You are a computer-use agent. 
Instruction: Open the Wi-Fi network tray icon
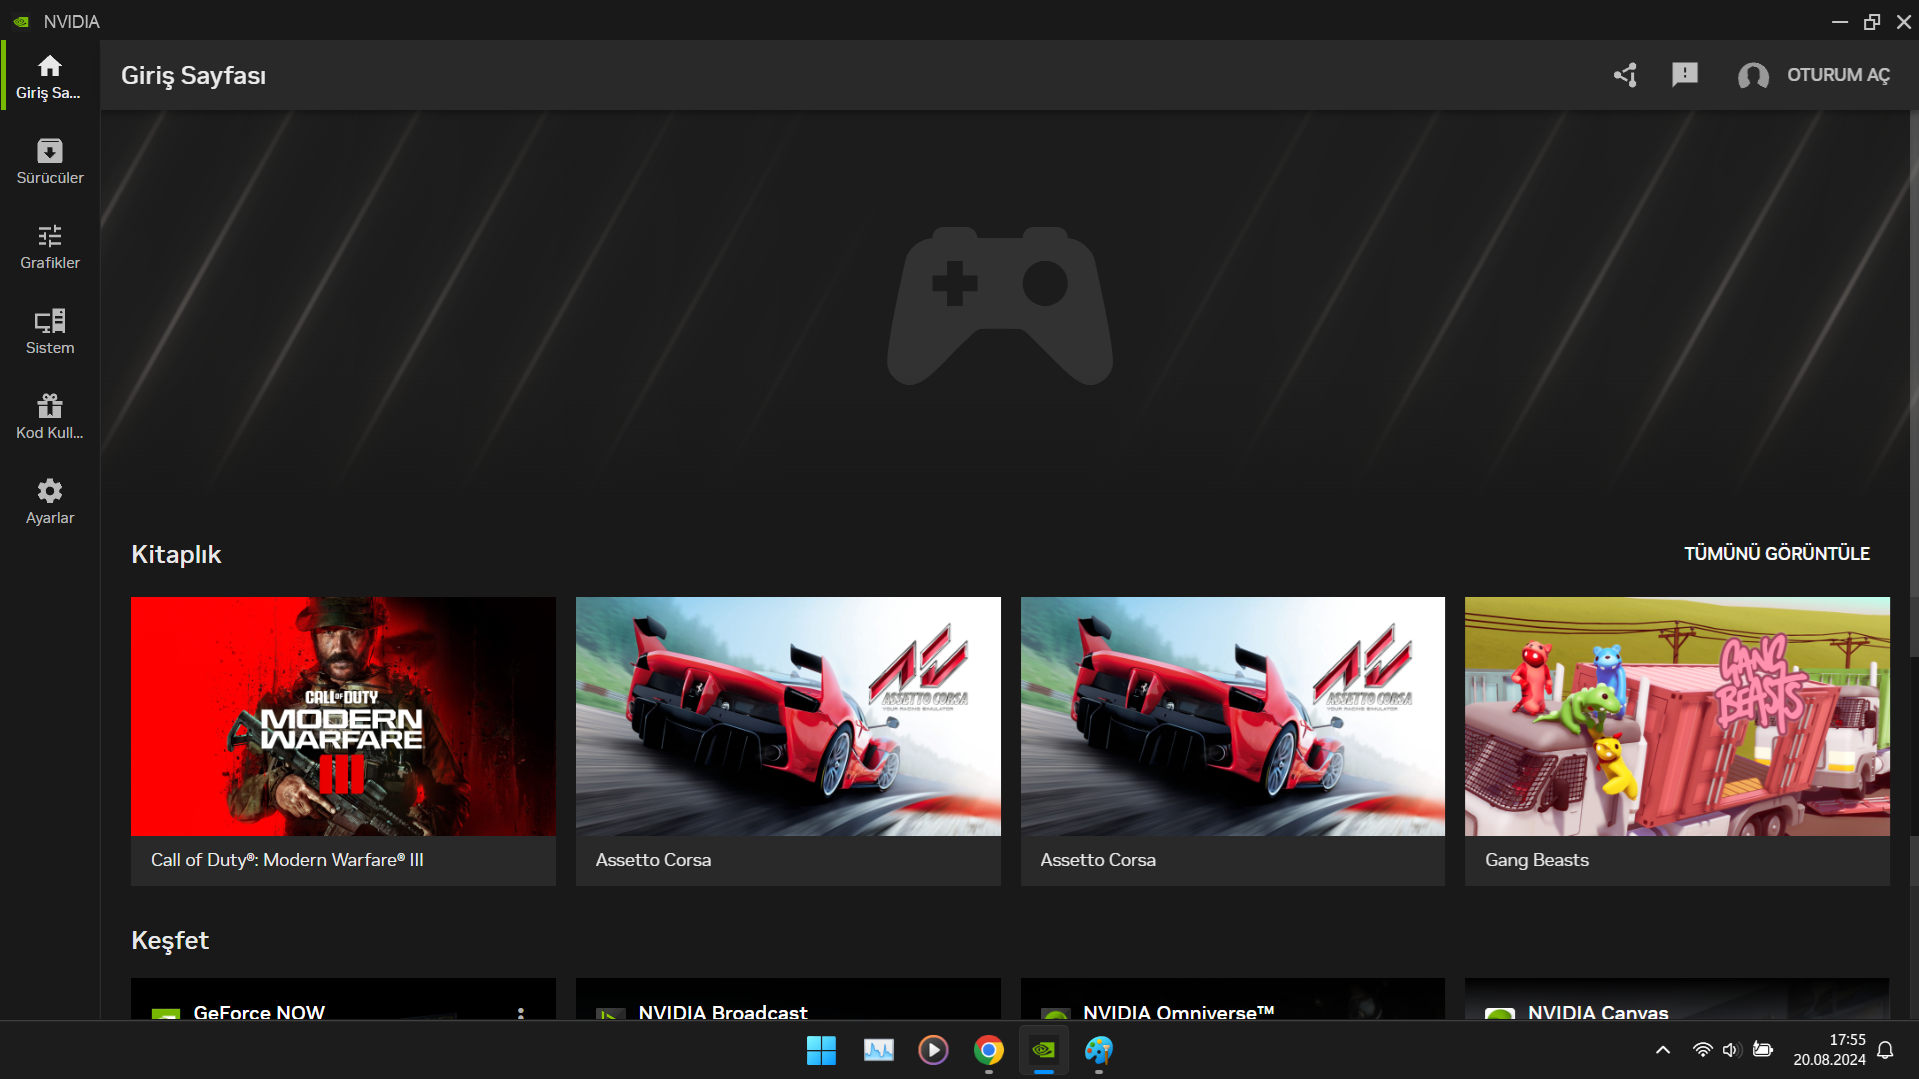point(1702,1050)
